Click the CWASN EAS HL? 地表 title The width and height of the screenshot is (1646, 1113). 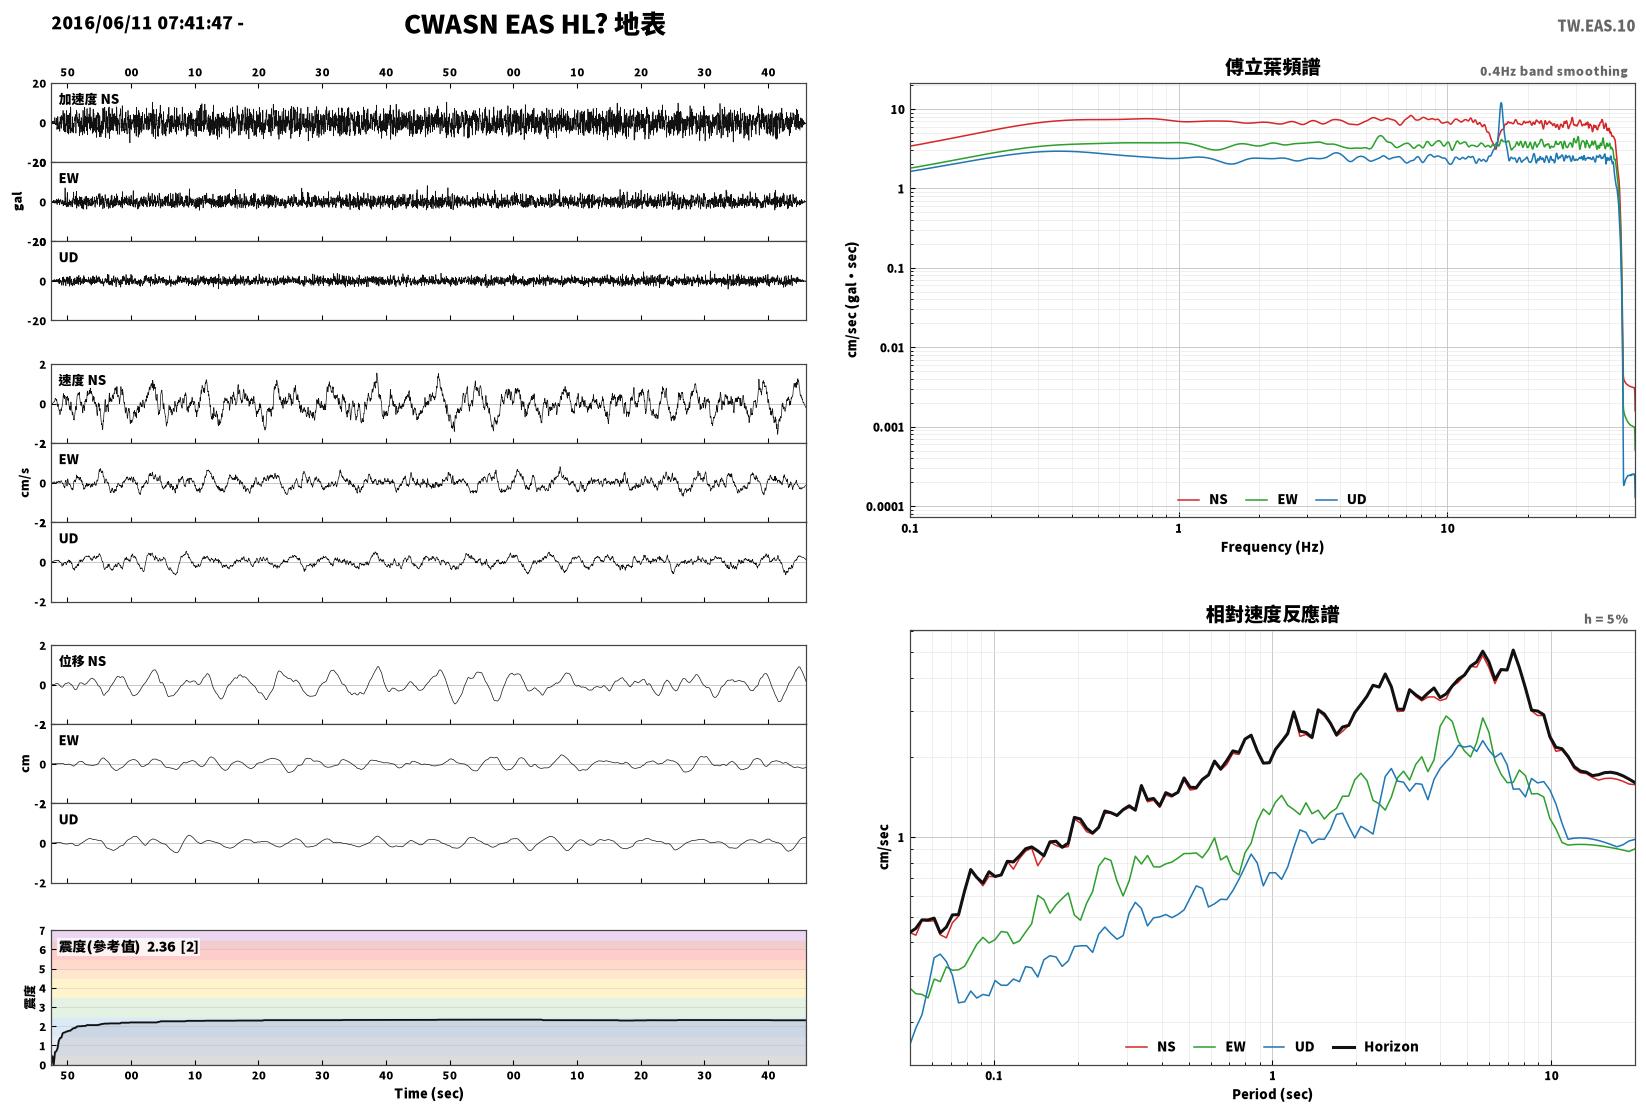535,24
